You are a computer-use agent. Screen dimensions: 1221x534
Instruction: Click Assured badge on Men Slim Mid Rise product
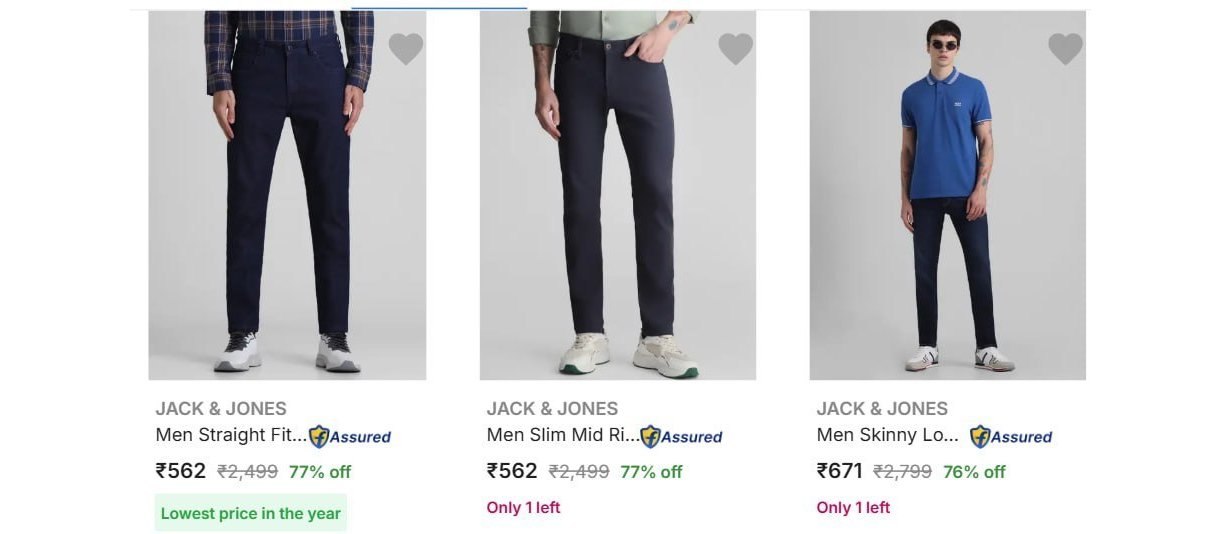click(681, 436)
